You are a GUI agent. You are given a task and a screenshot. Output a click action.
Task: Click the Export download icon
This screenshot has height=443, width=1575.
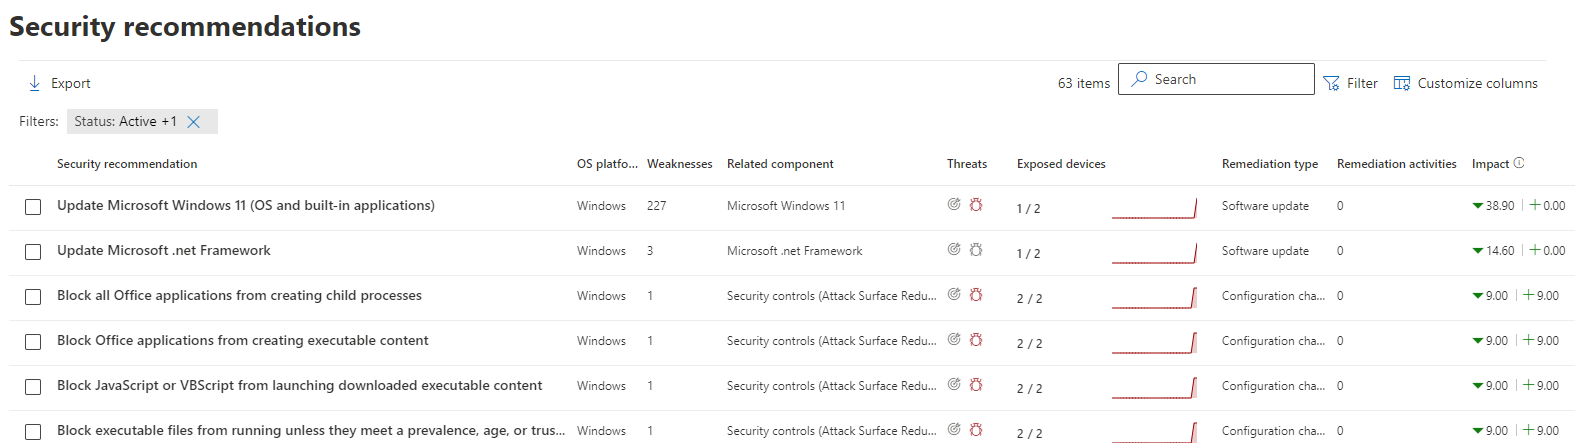point(35,83)
